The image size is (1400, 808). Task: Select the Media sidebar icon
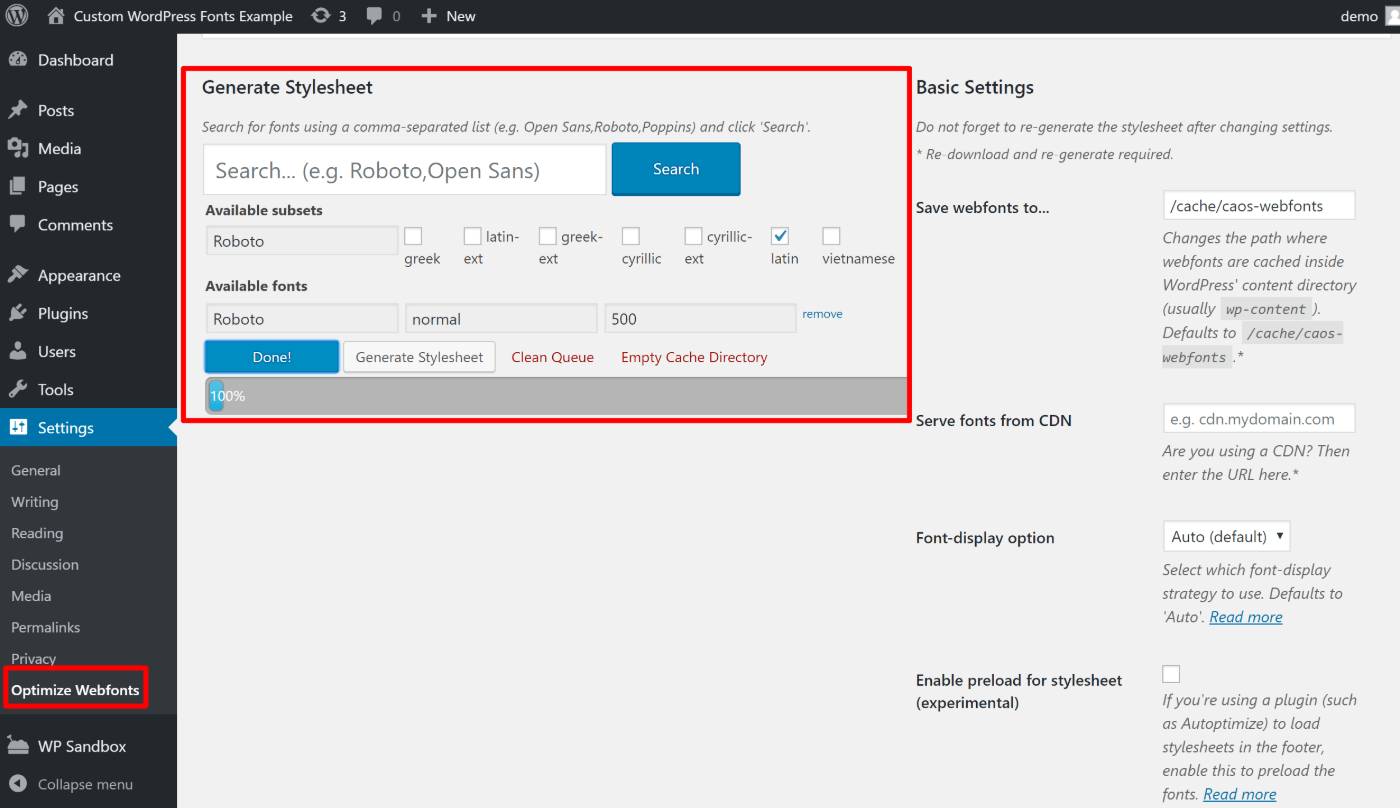pyautogui.click(x=19, y=150)
